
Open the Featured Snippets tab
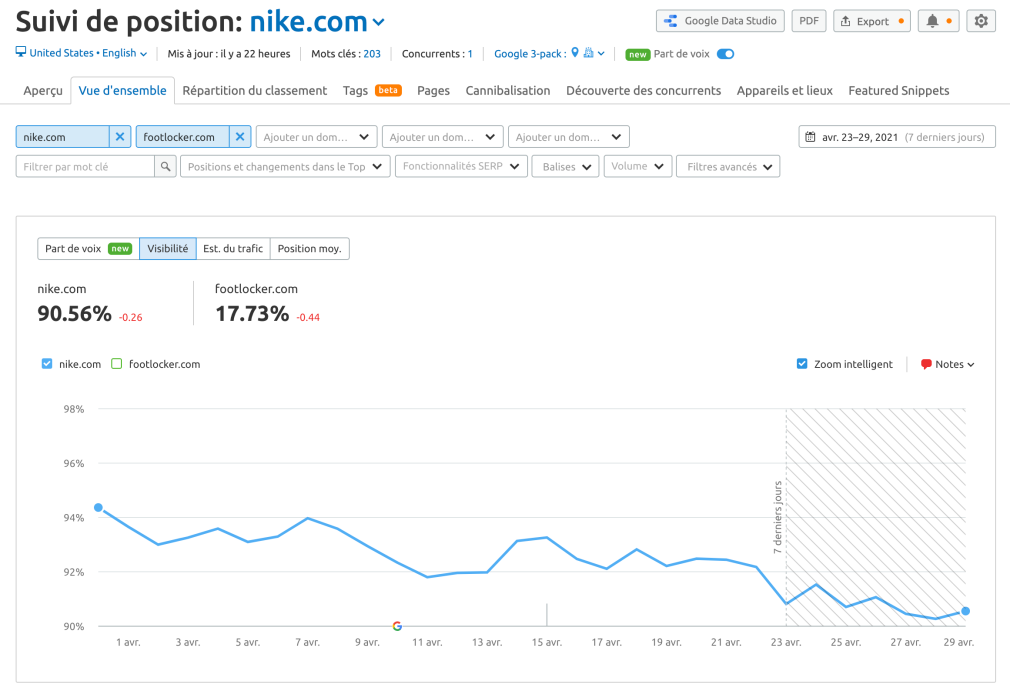click(x=899, y=91)
